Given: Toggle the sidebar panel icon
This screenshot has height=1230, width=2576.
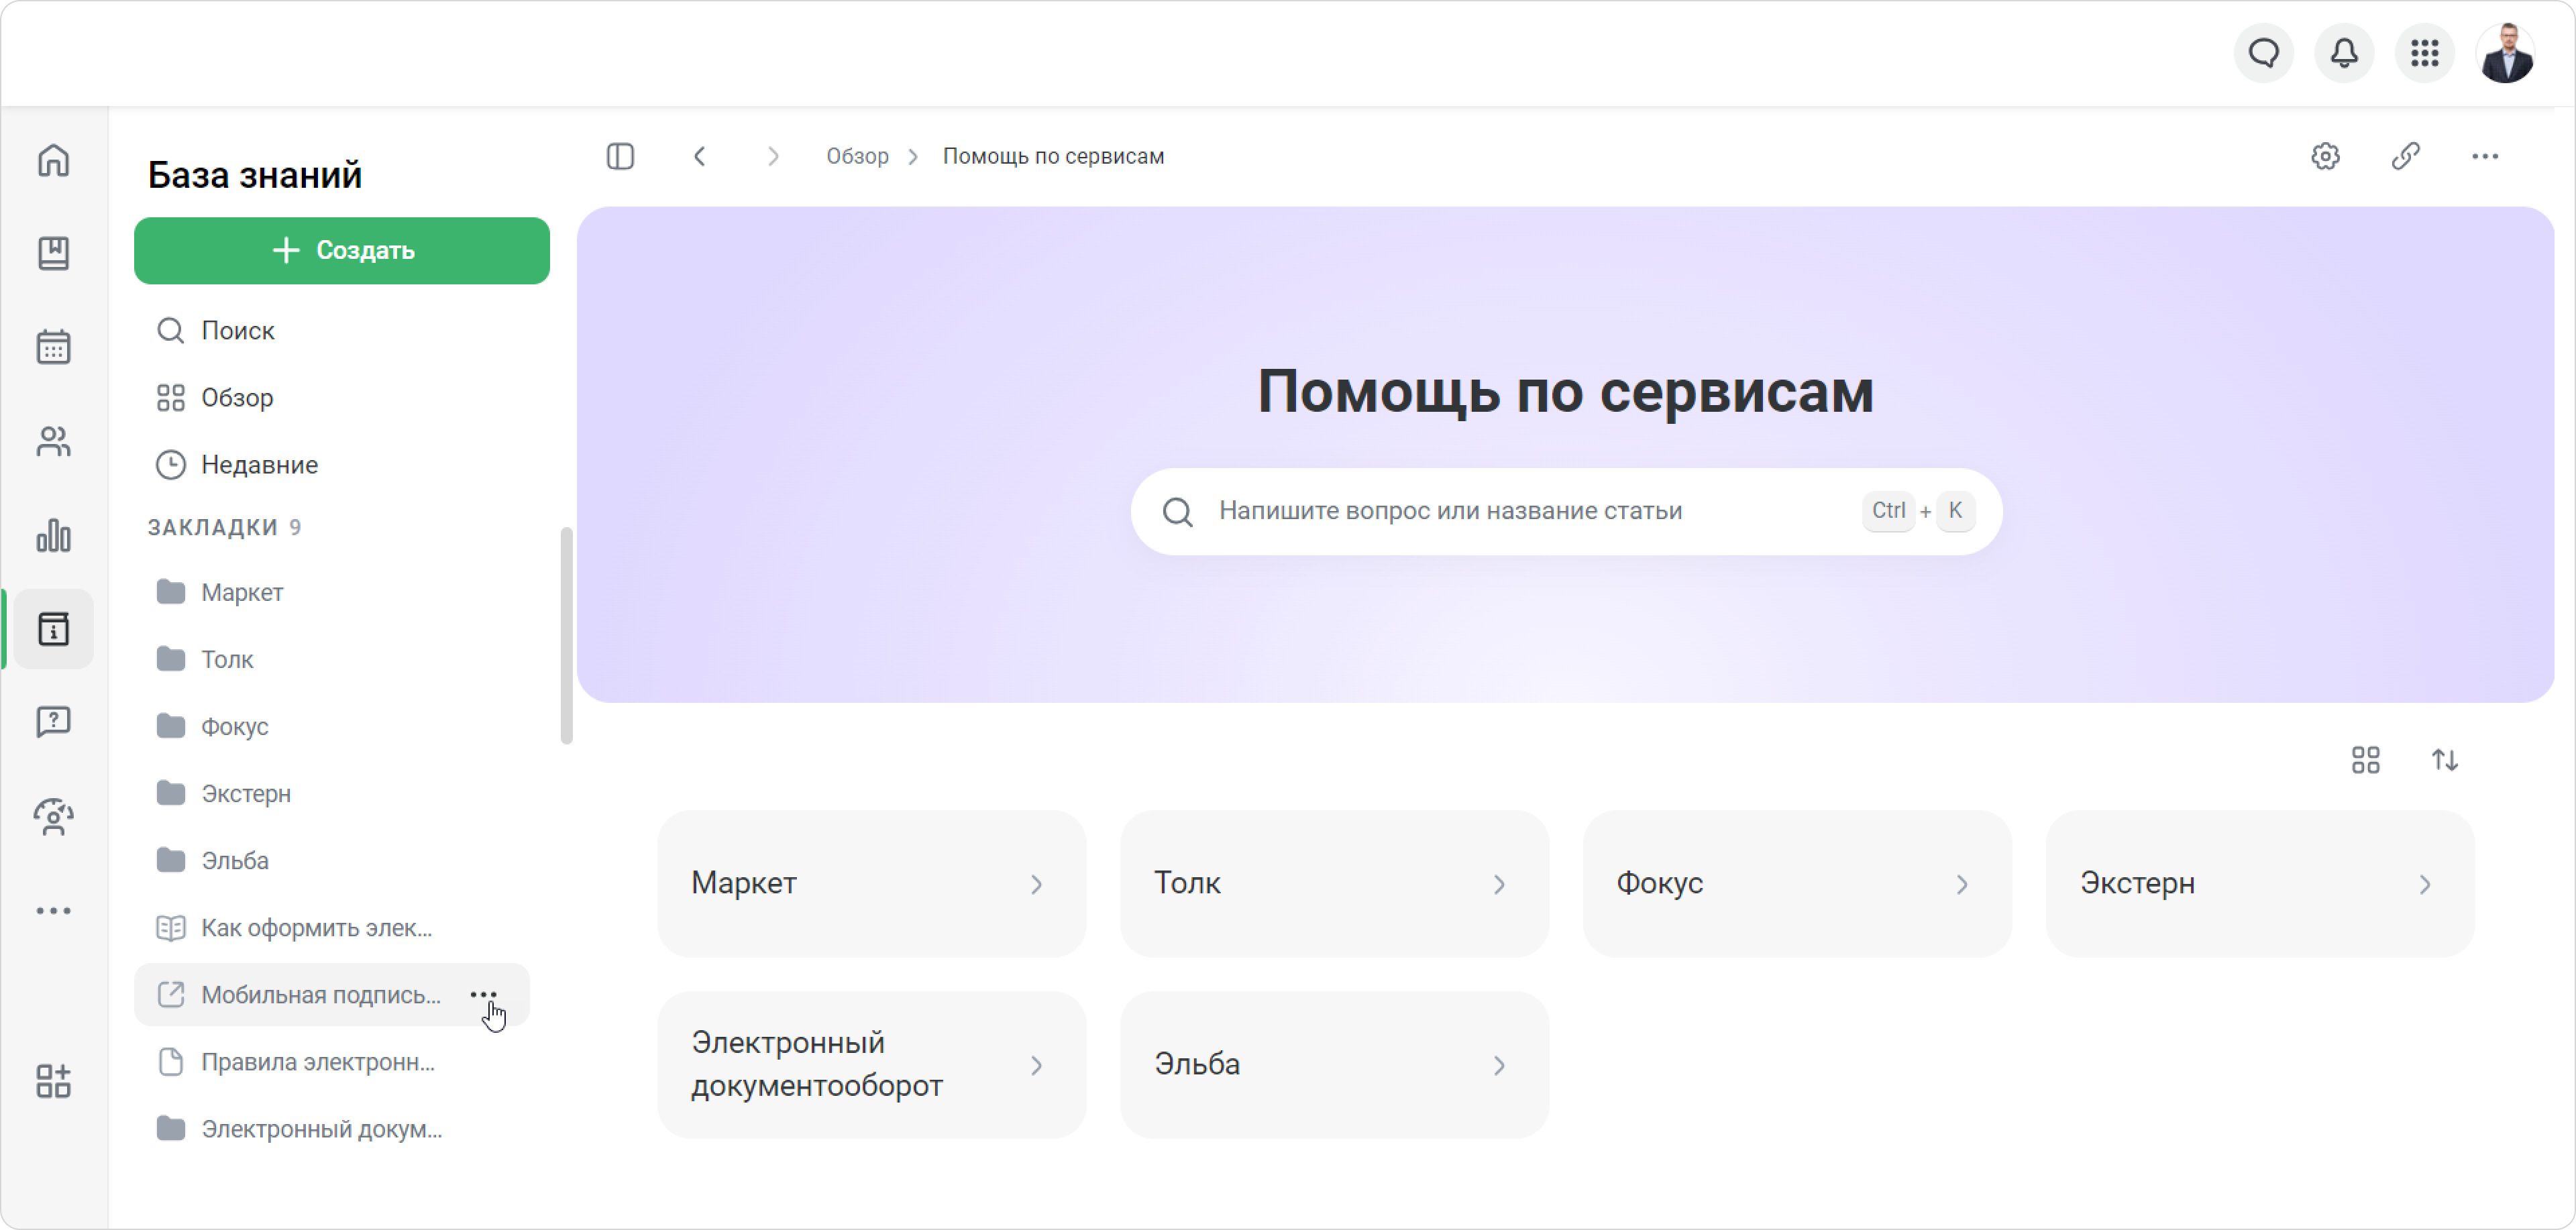Looking at the screenshot, I should 620,156.
